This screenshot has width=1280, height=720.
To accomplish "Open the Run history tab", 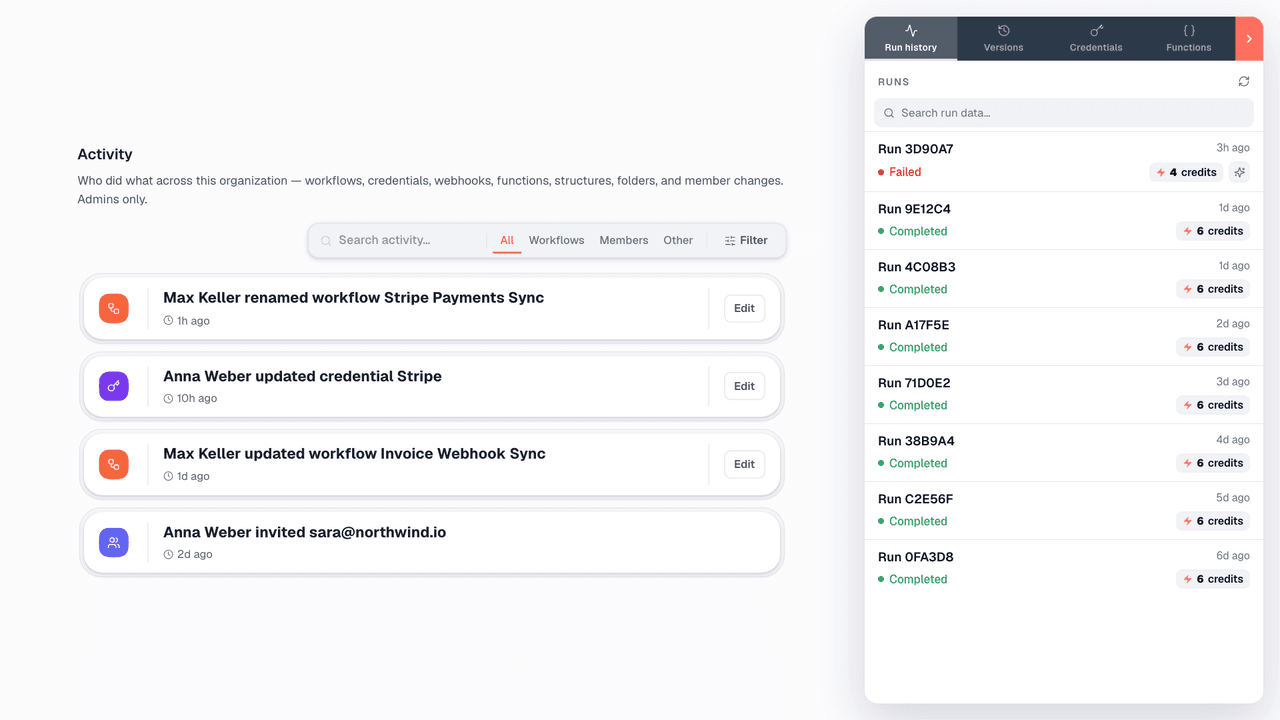I will [x=911, y=38].
